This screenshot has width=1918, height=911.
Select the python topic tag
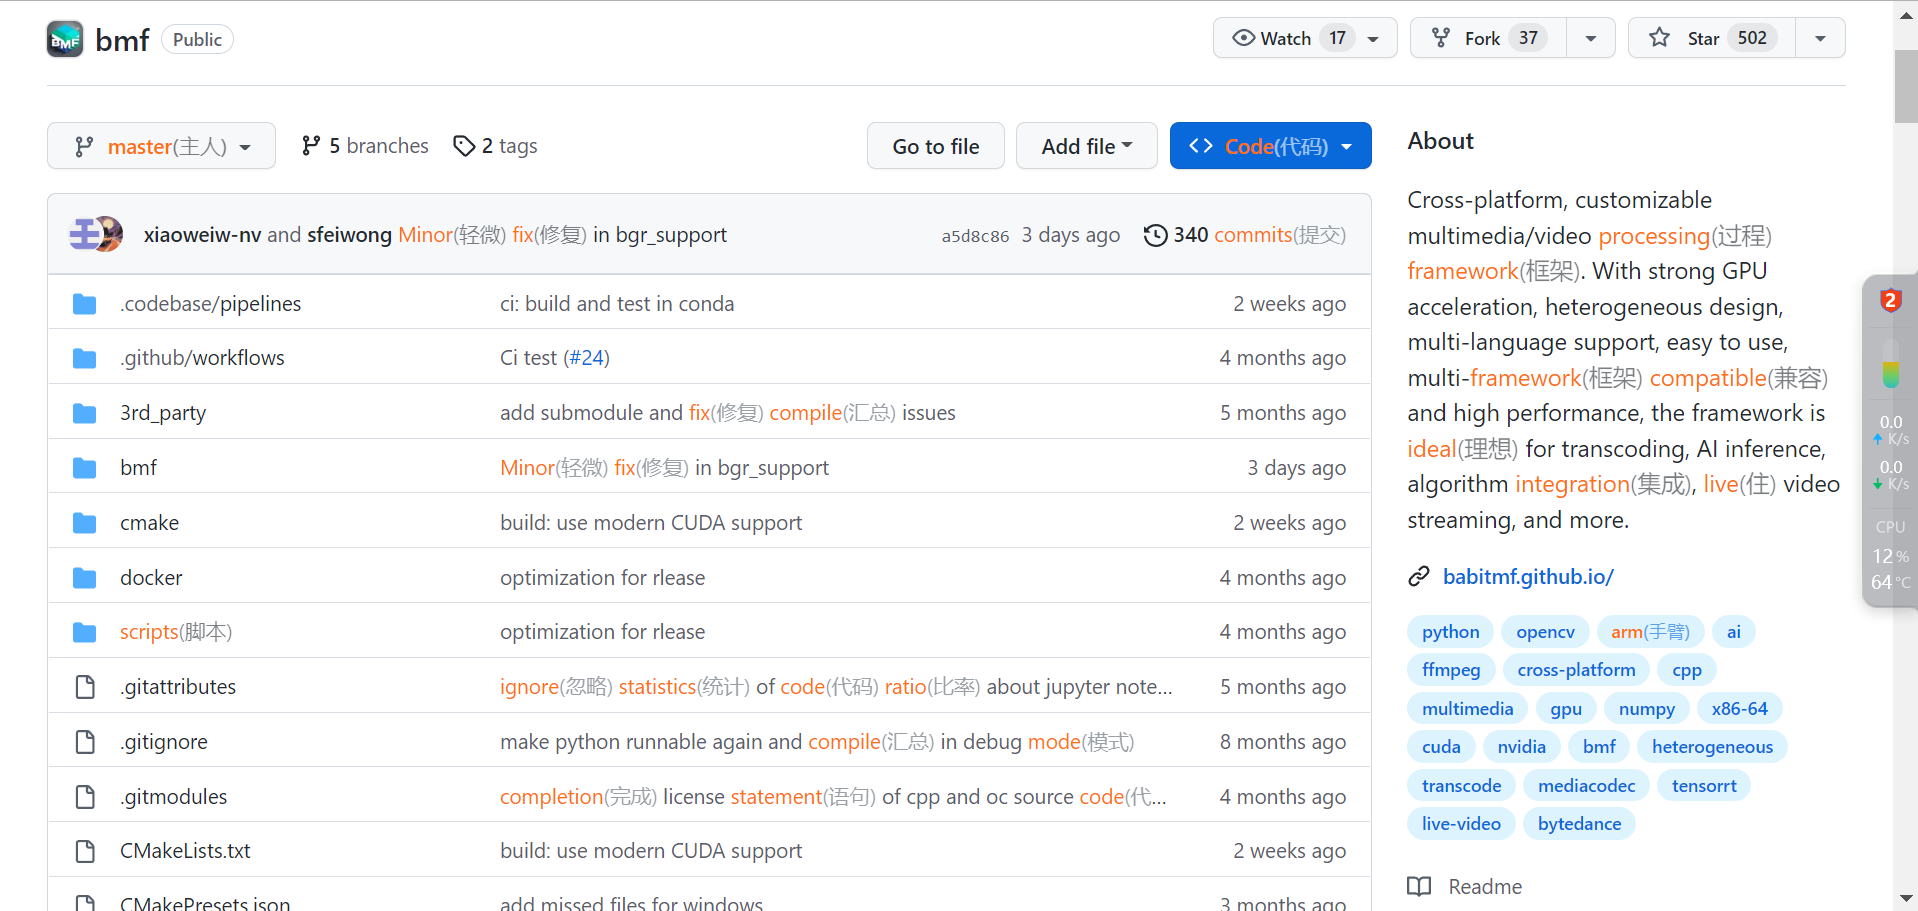pos(1451,632)
